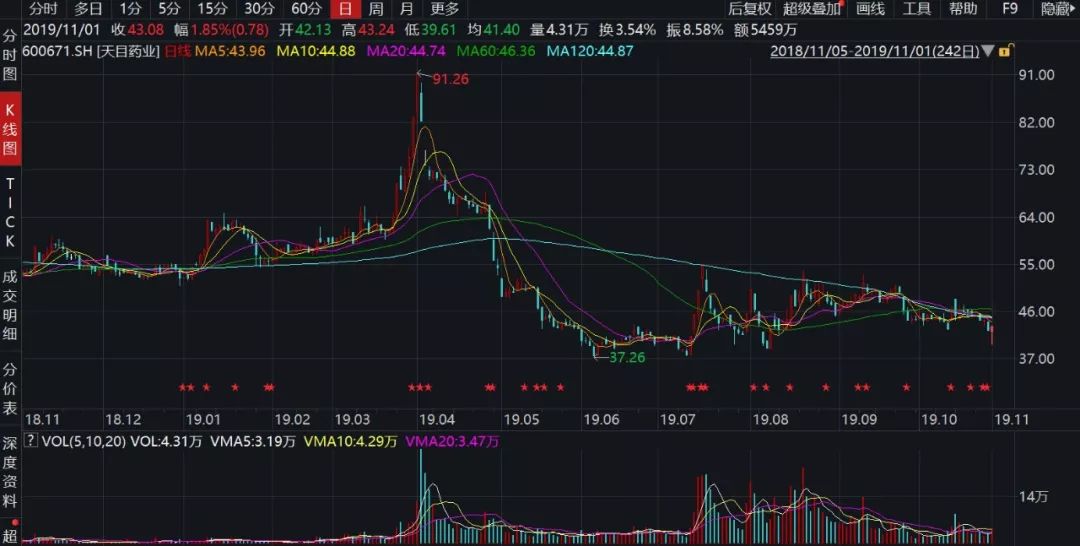1080x546 pixels.
Task: Click the 换3.54% turnover value
Action: pos(627,30)
